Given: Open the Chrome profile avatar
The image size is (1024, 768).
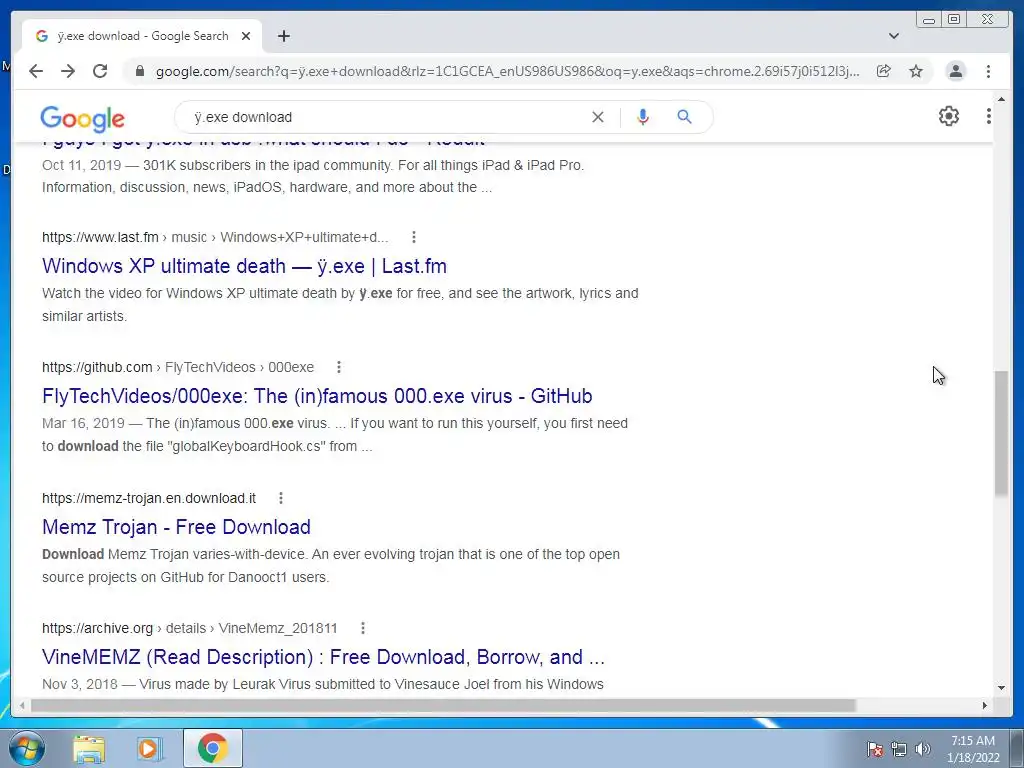Looking at the screenshot, I should point(955,71).
